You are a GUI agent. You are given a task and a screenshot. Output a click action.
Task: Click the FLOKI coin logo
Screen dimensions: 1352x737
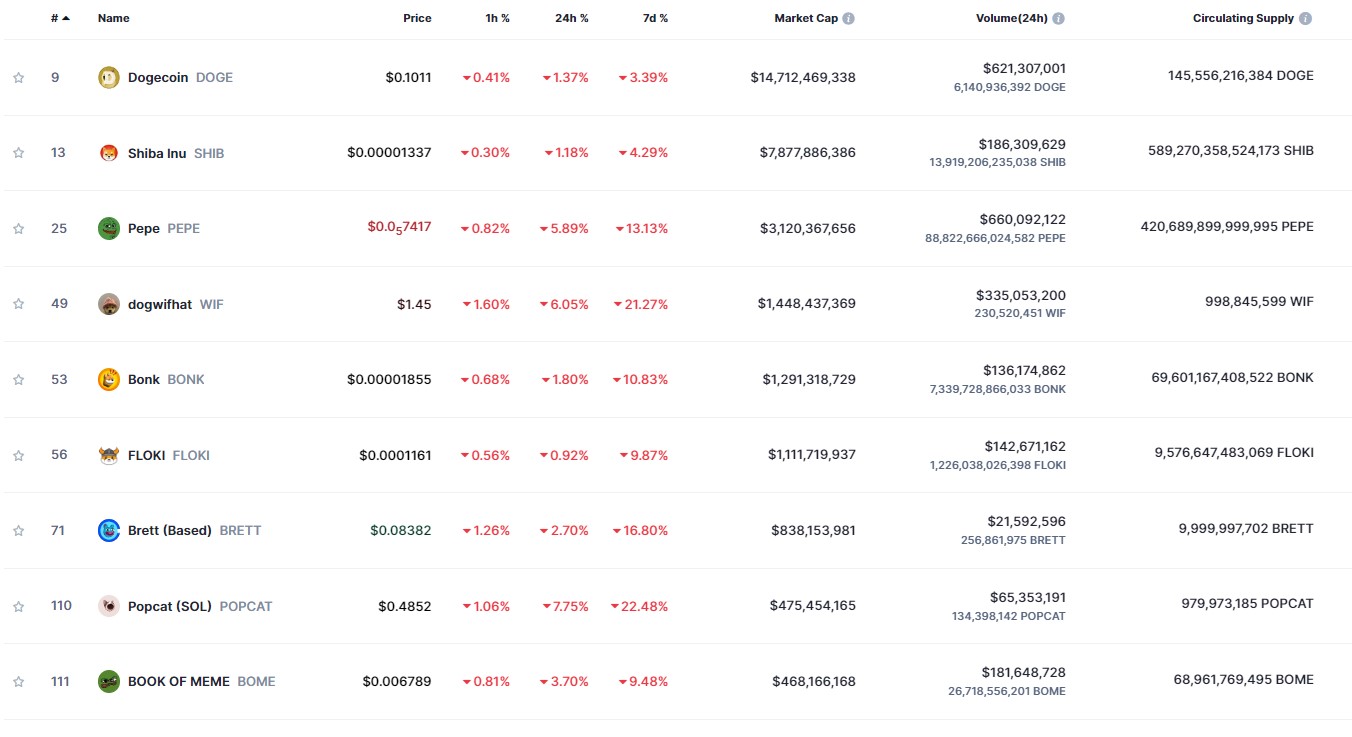pyautogui.click(x=109, y=455)
